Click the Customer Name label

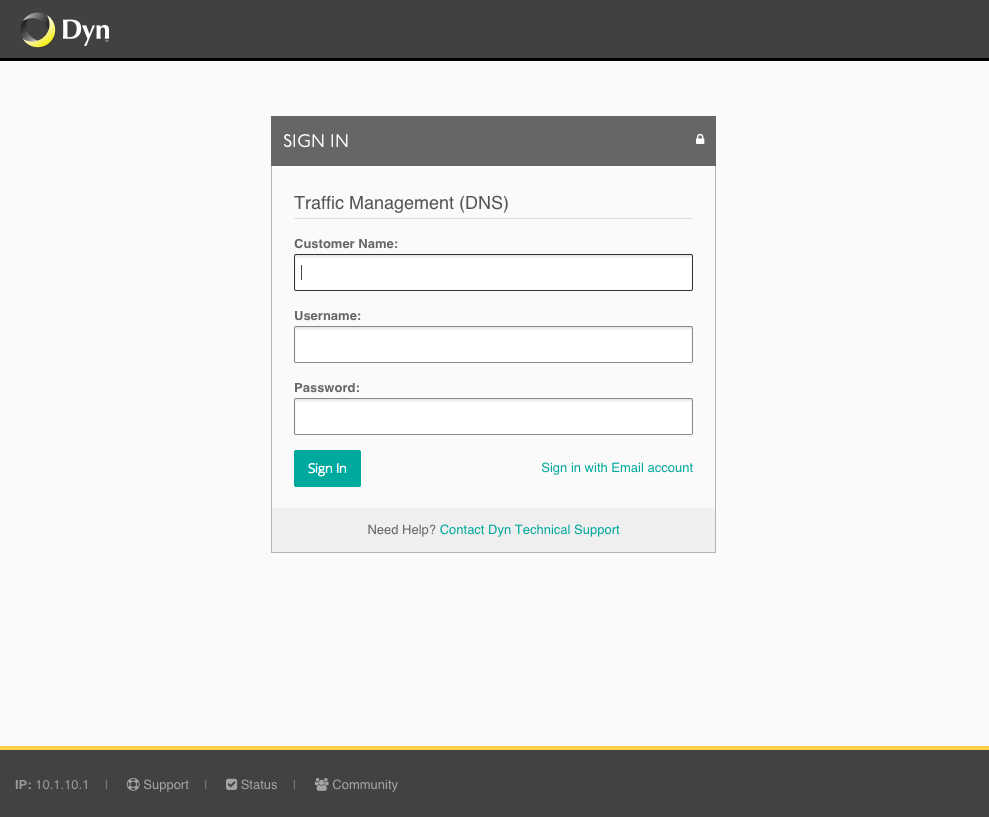pyautogui.click(x=346, y=243)
